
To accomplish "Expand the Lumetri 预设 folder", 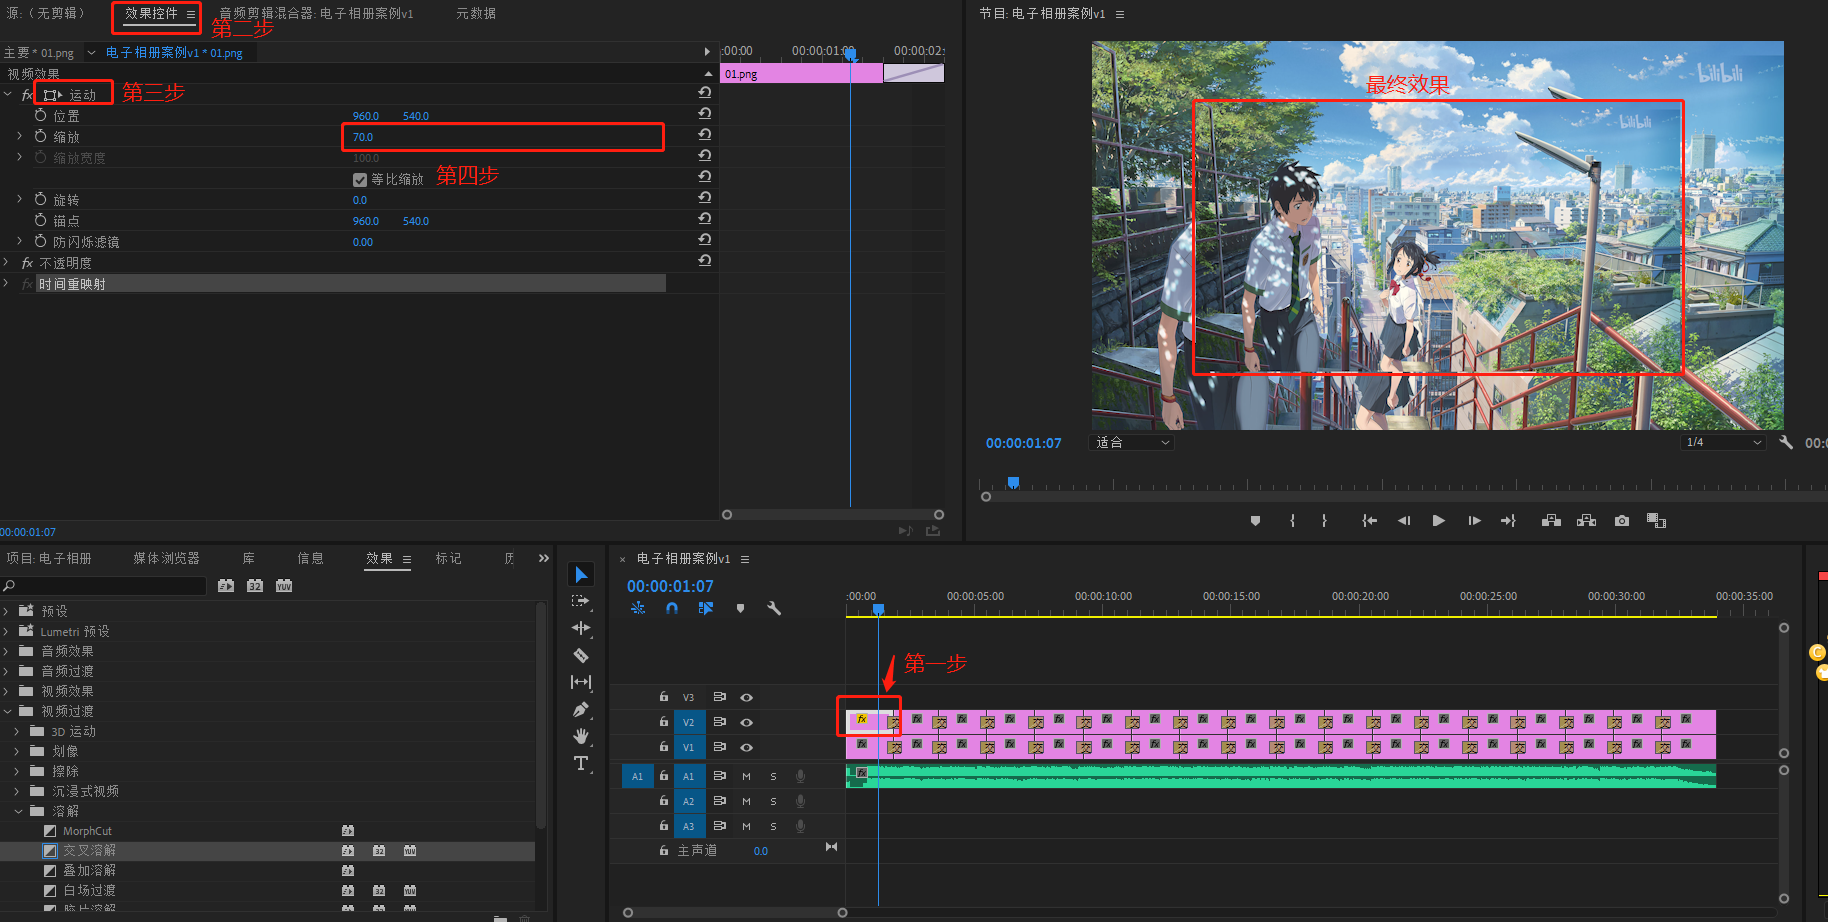I will [x=7, y=631].
